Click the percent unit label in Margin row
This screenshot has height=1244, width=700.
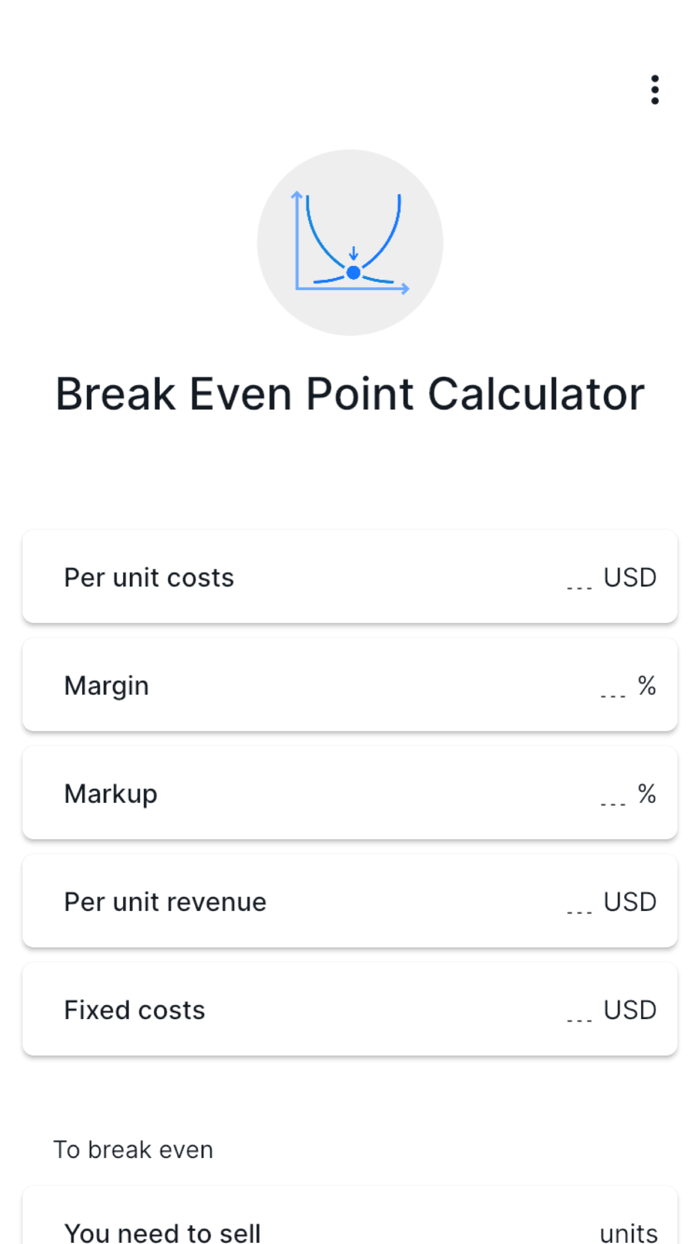point(646,685)
